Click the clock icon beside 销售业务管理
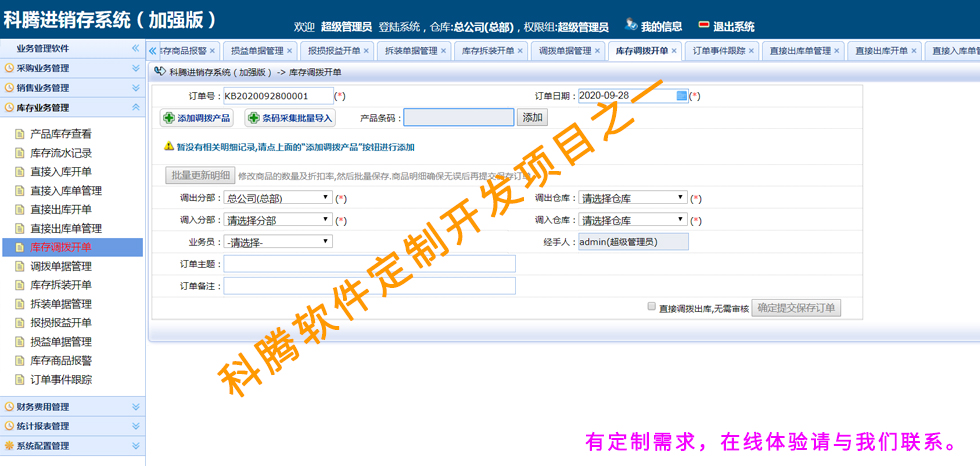 pyautogui.click(x=9, y=88)
